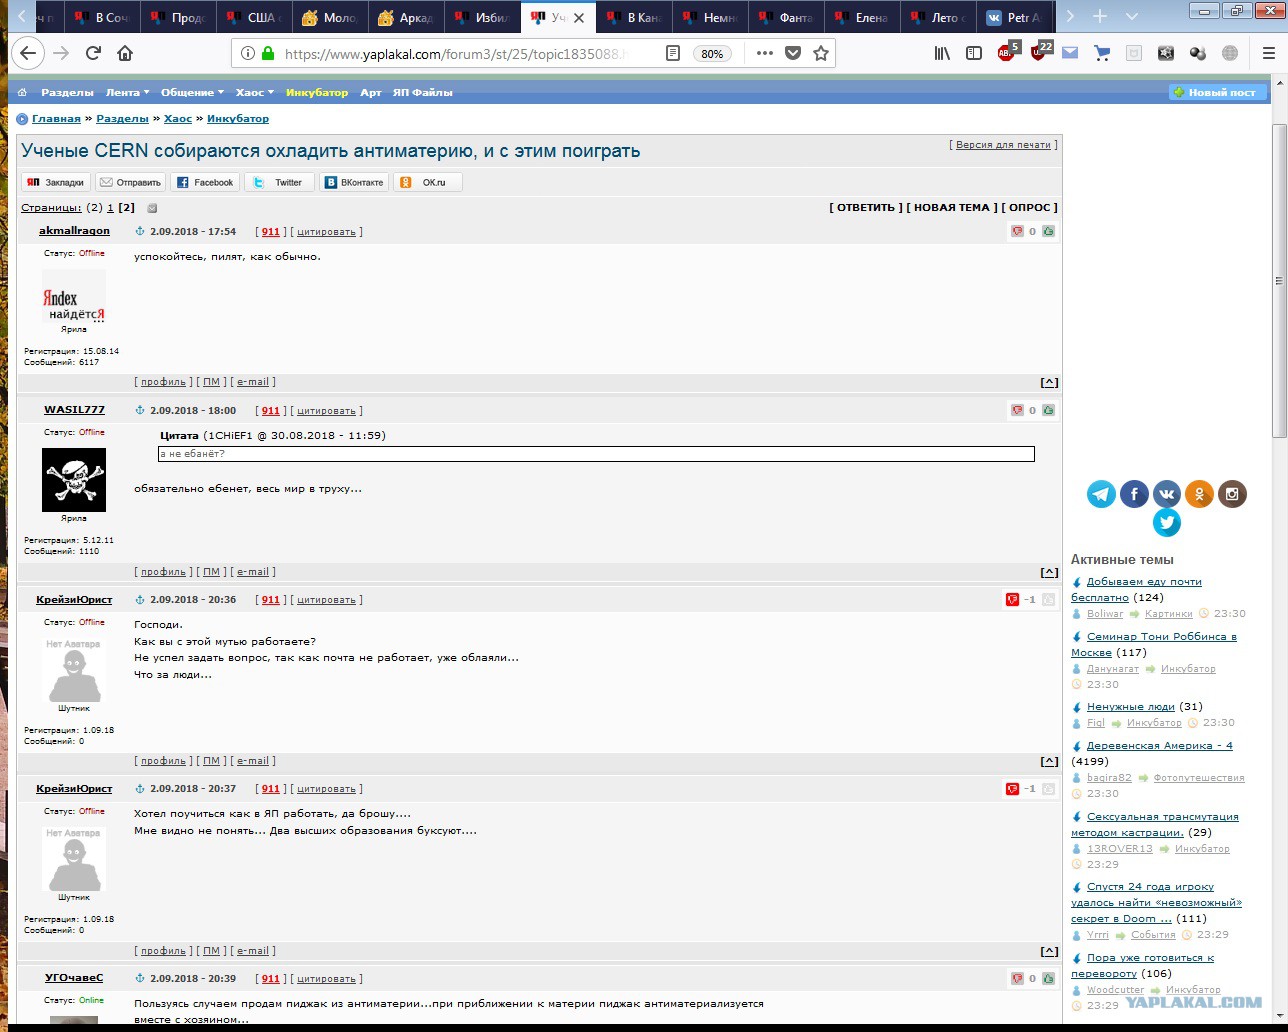Click the Twitter round social icon
The width and height of the screenshot is (1288, 1032).
(1167, 523)
